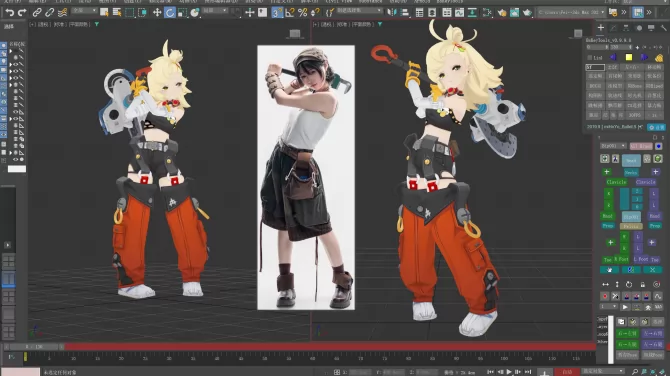Open the key filter dropdown at the bottom right

(x=603, y=371)
